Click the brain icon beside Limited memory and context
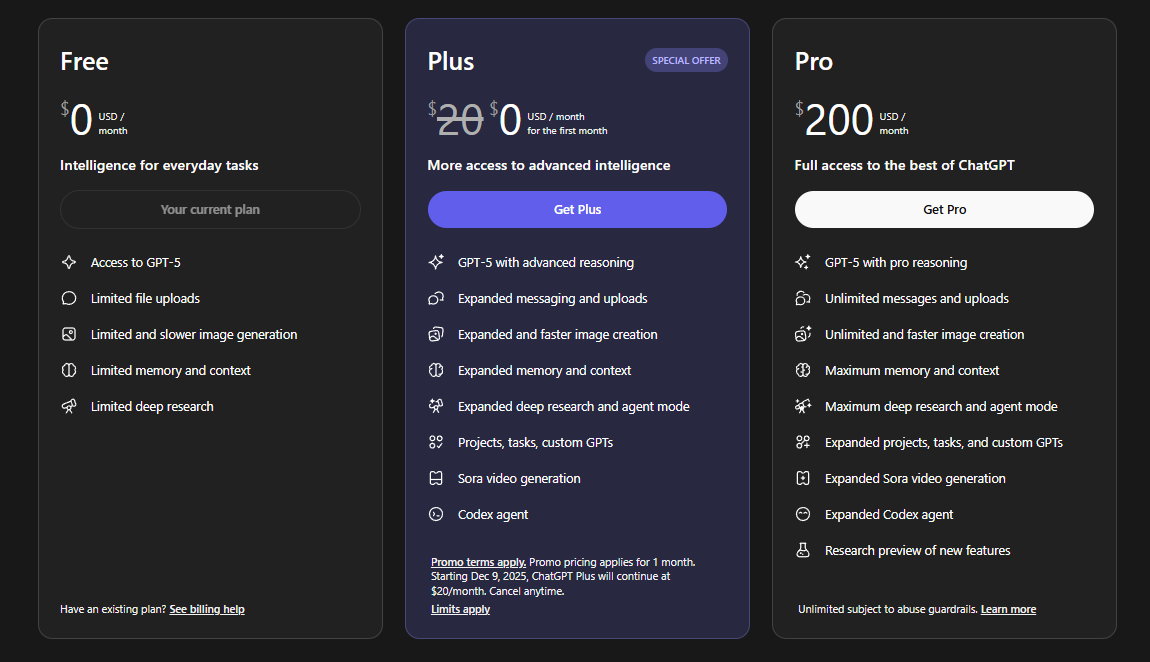The image size is (1150, 662). click(x=69, y=371)
